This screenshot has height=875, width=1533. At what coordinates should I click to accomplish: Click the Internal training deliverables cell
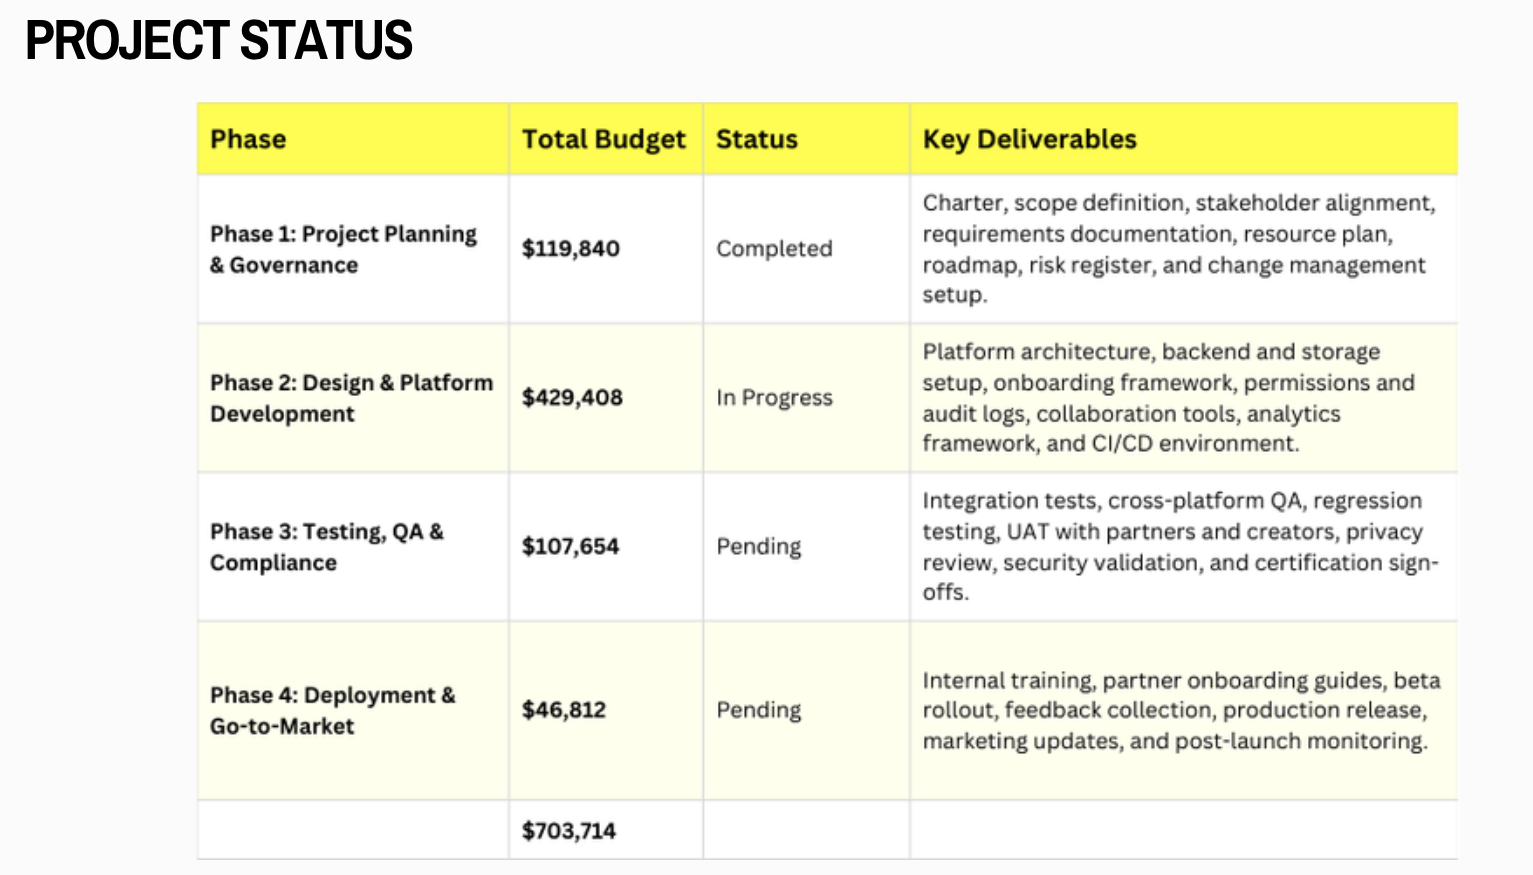click(1180, 711)
